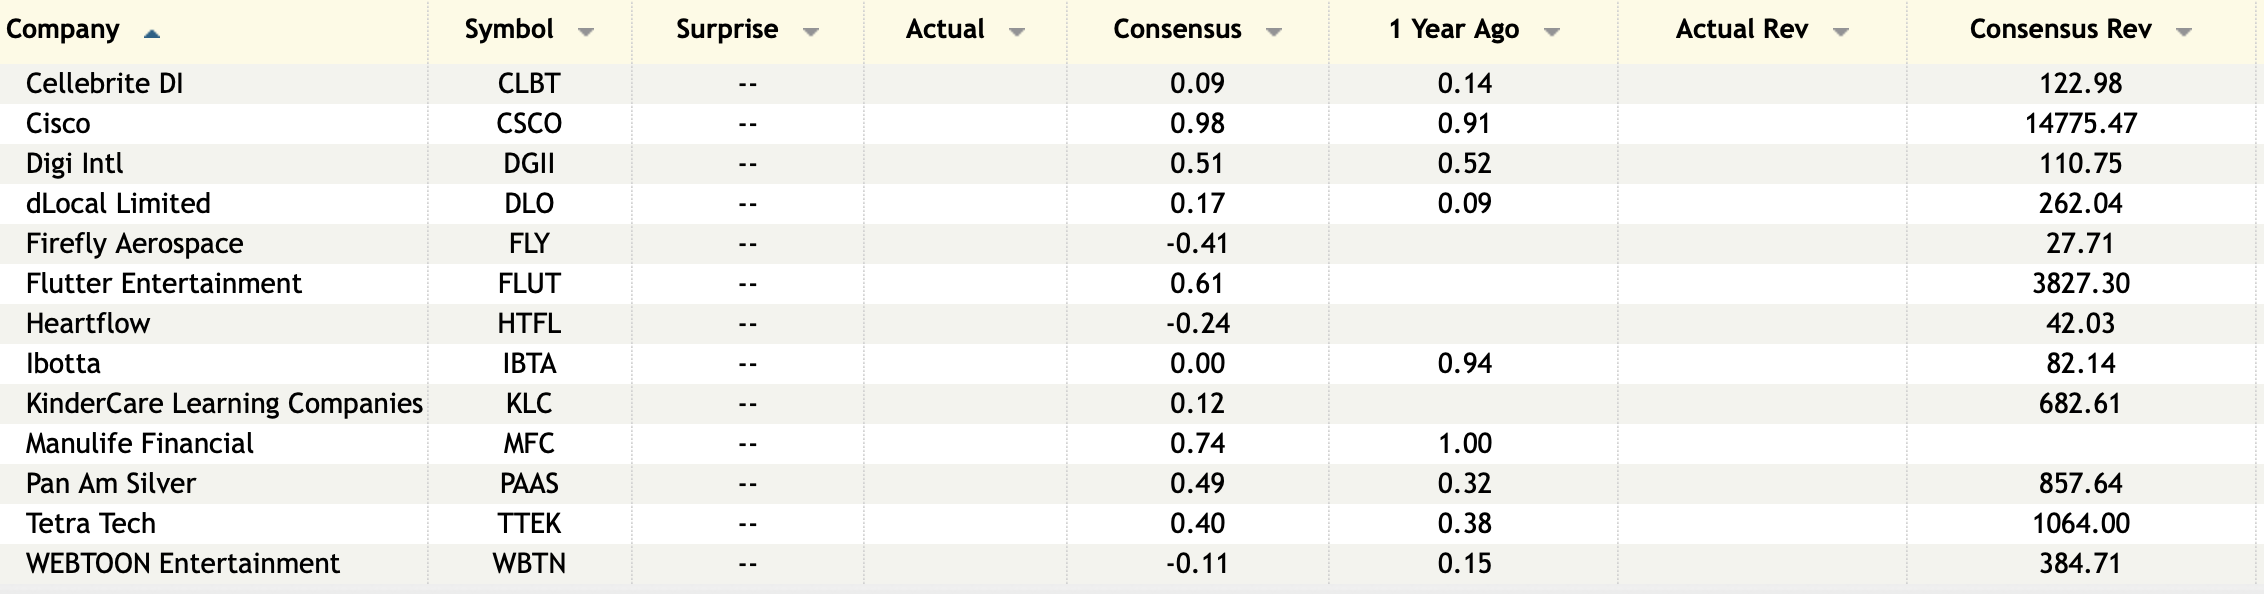Click sort arrow next to 1 Year Ago
Image resolution: width=2264 pixels, height=594 pixels.
point(1552,32)
